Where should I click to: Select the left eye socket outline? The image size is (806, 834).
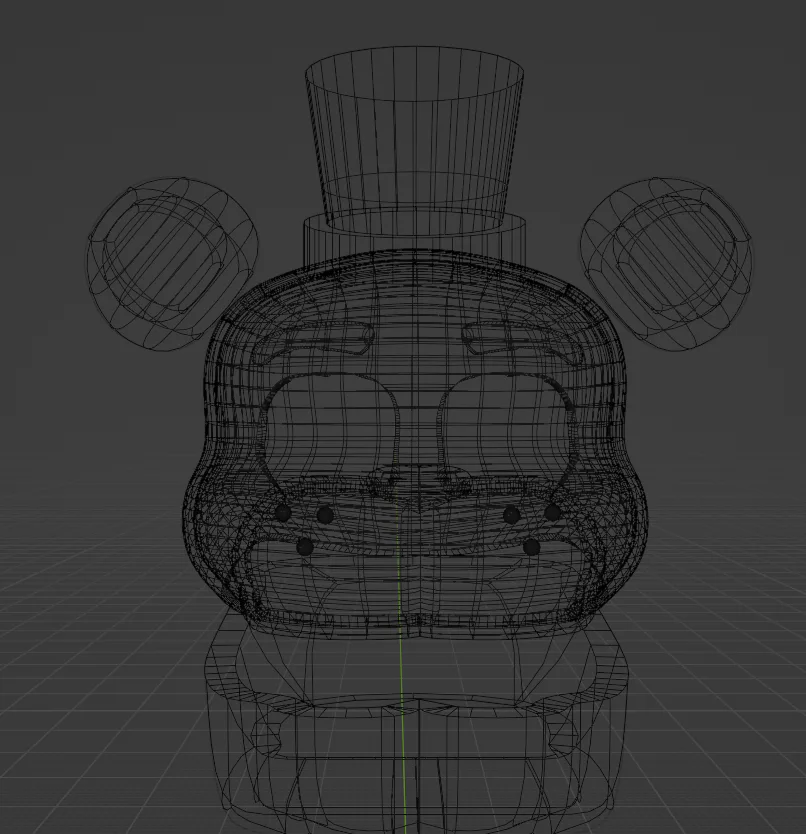pos(327,439)
